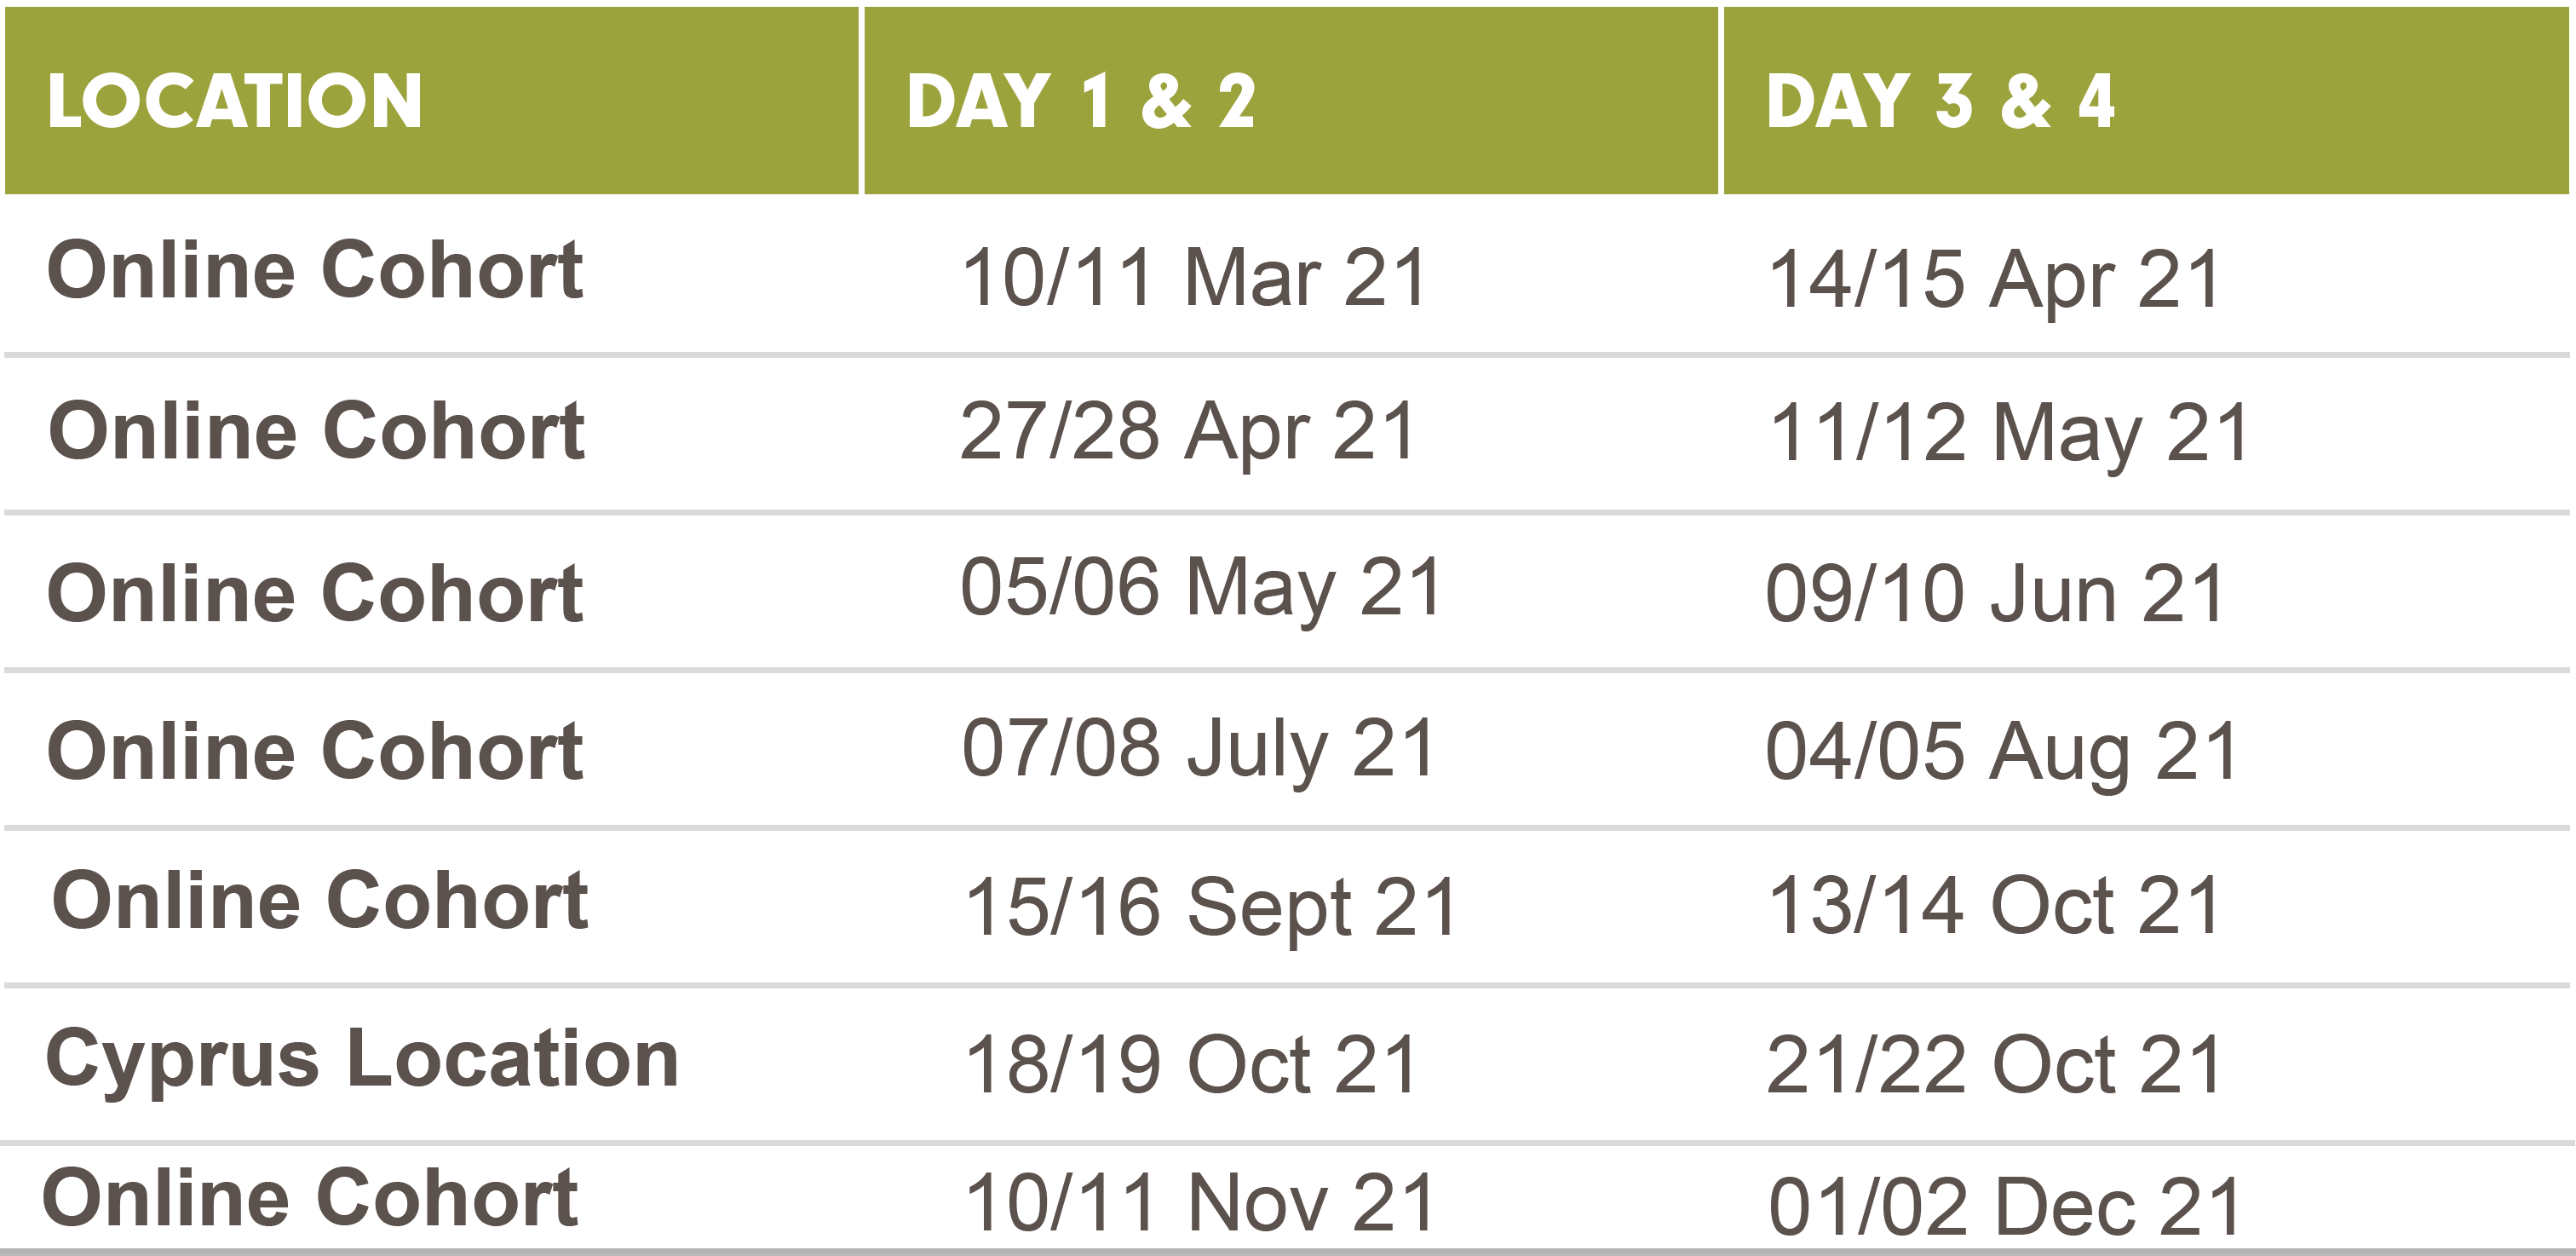Select the 21/22 Oct 21 date cell
Viewport: 2576px width, 1256px height.
click(x=1995, y=1065)
